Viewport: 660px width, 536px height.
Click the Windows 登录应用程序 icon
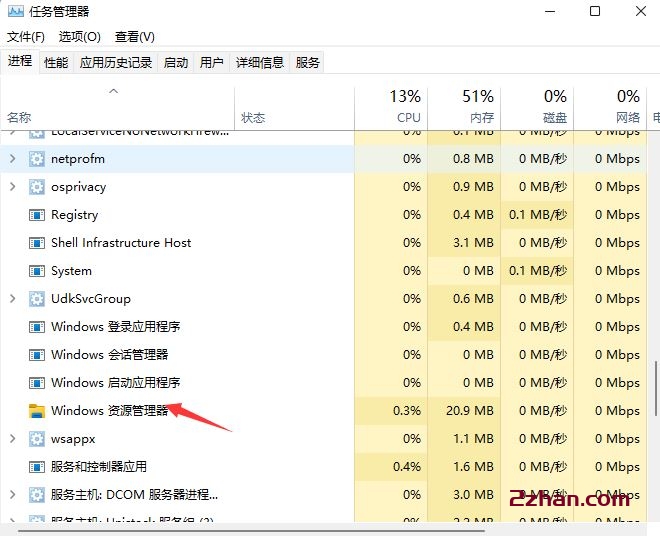[37, 327]
